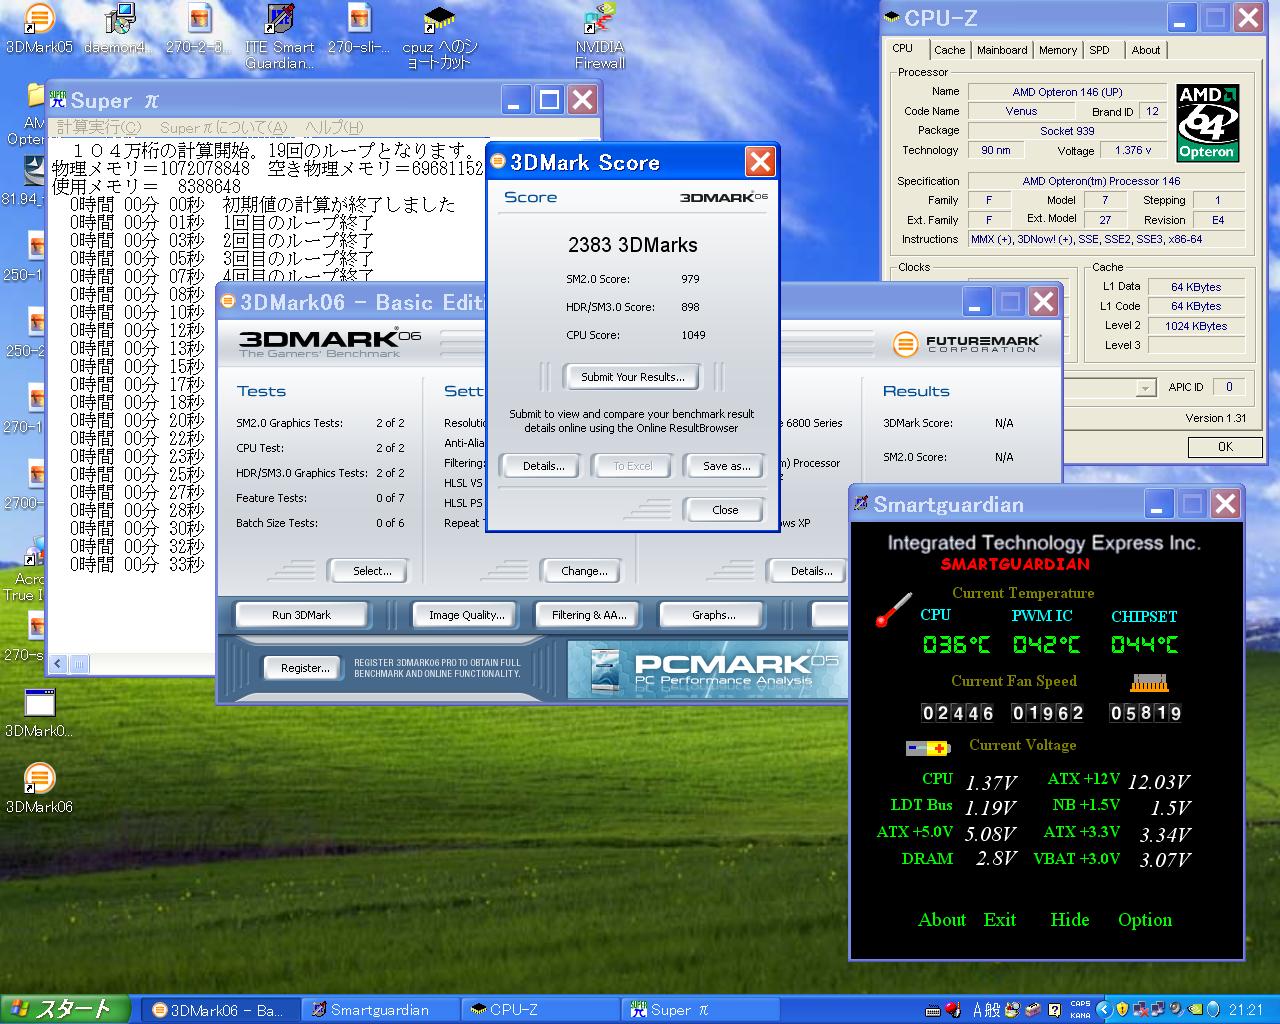Click Image Quality button
Image resolution: width=1280 pixels, height=1024 pixels.
pyautogui.click(x=466, y=615)
